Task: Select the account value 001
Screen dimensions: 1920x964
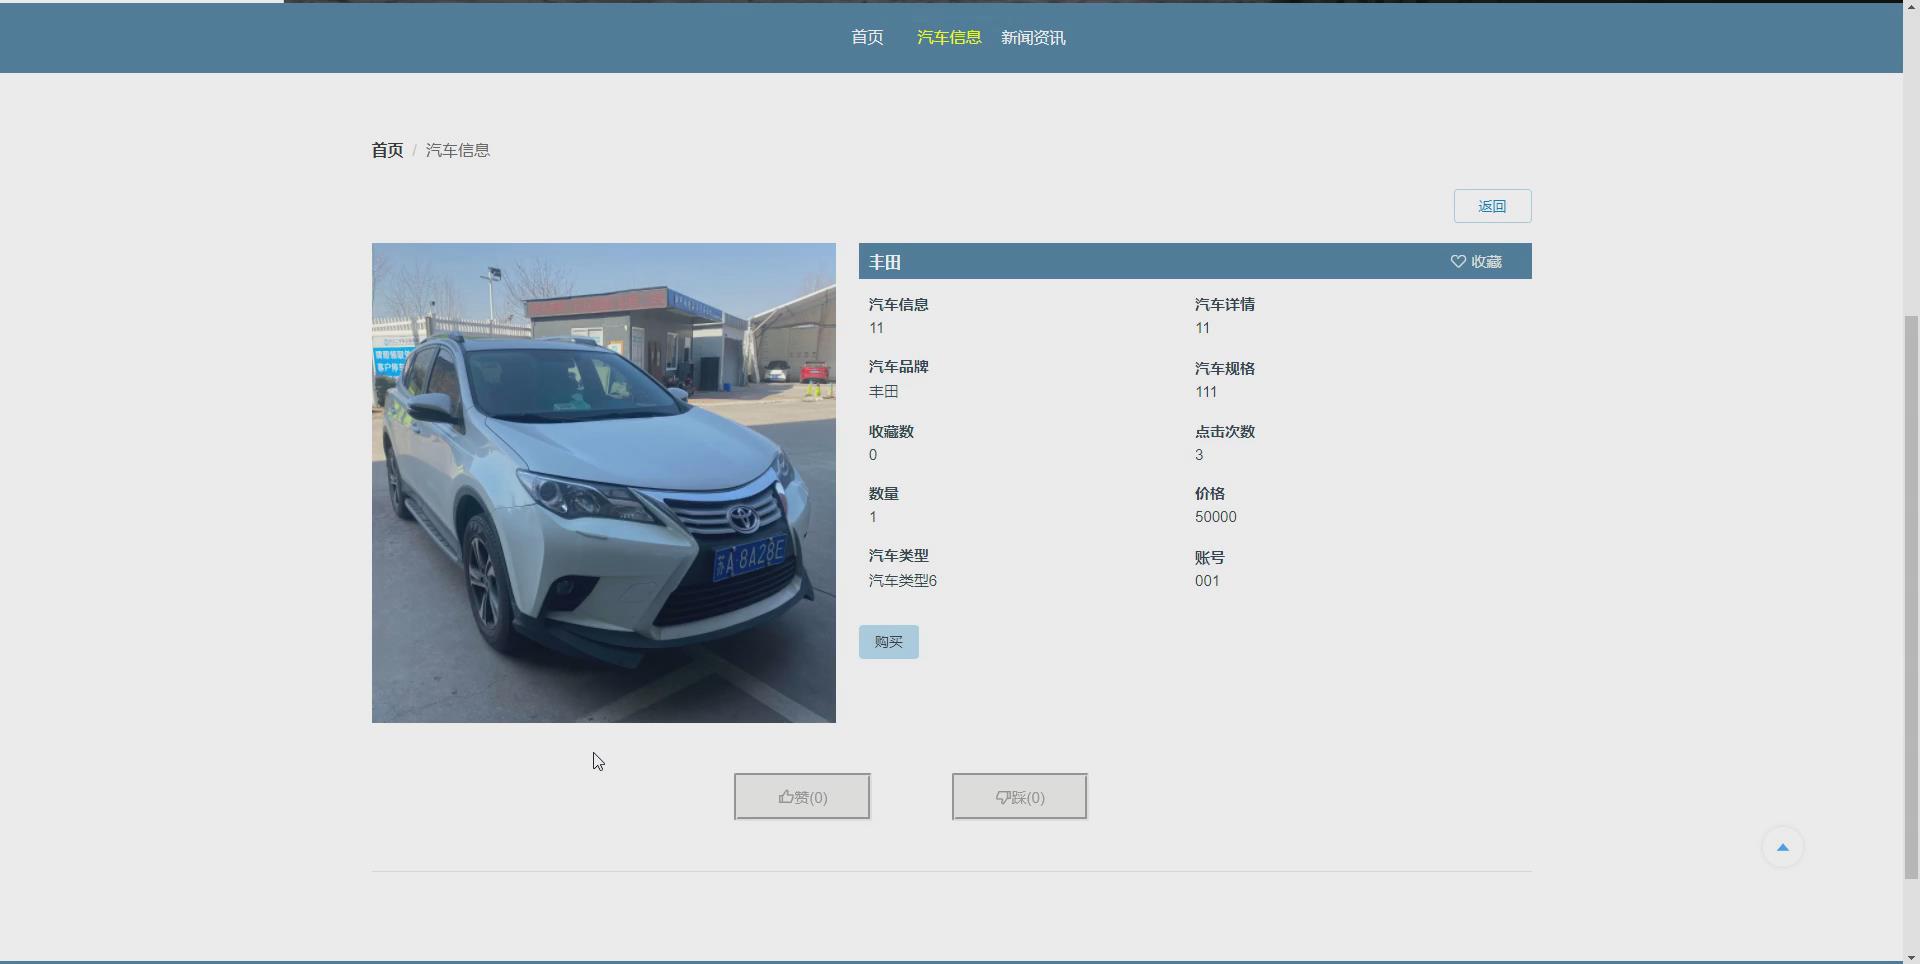Action: tap(1207, 581)
